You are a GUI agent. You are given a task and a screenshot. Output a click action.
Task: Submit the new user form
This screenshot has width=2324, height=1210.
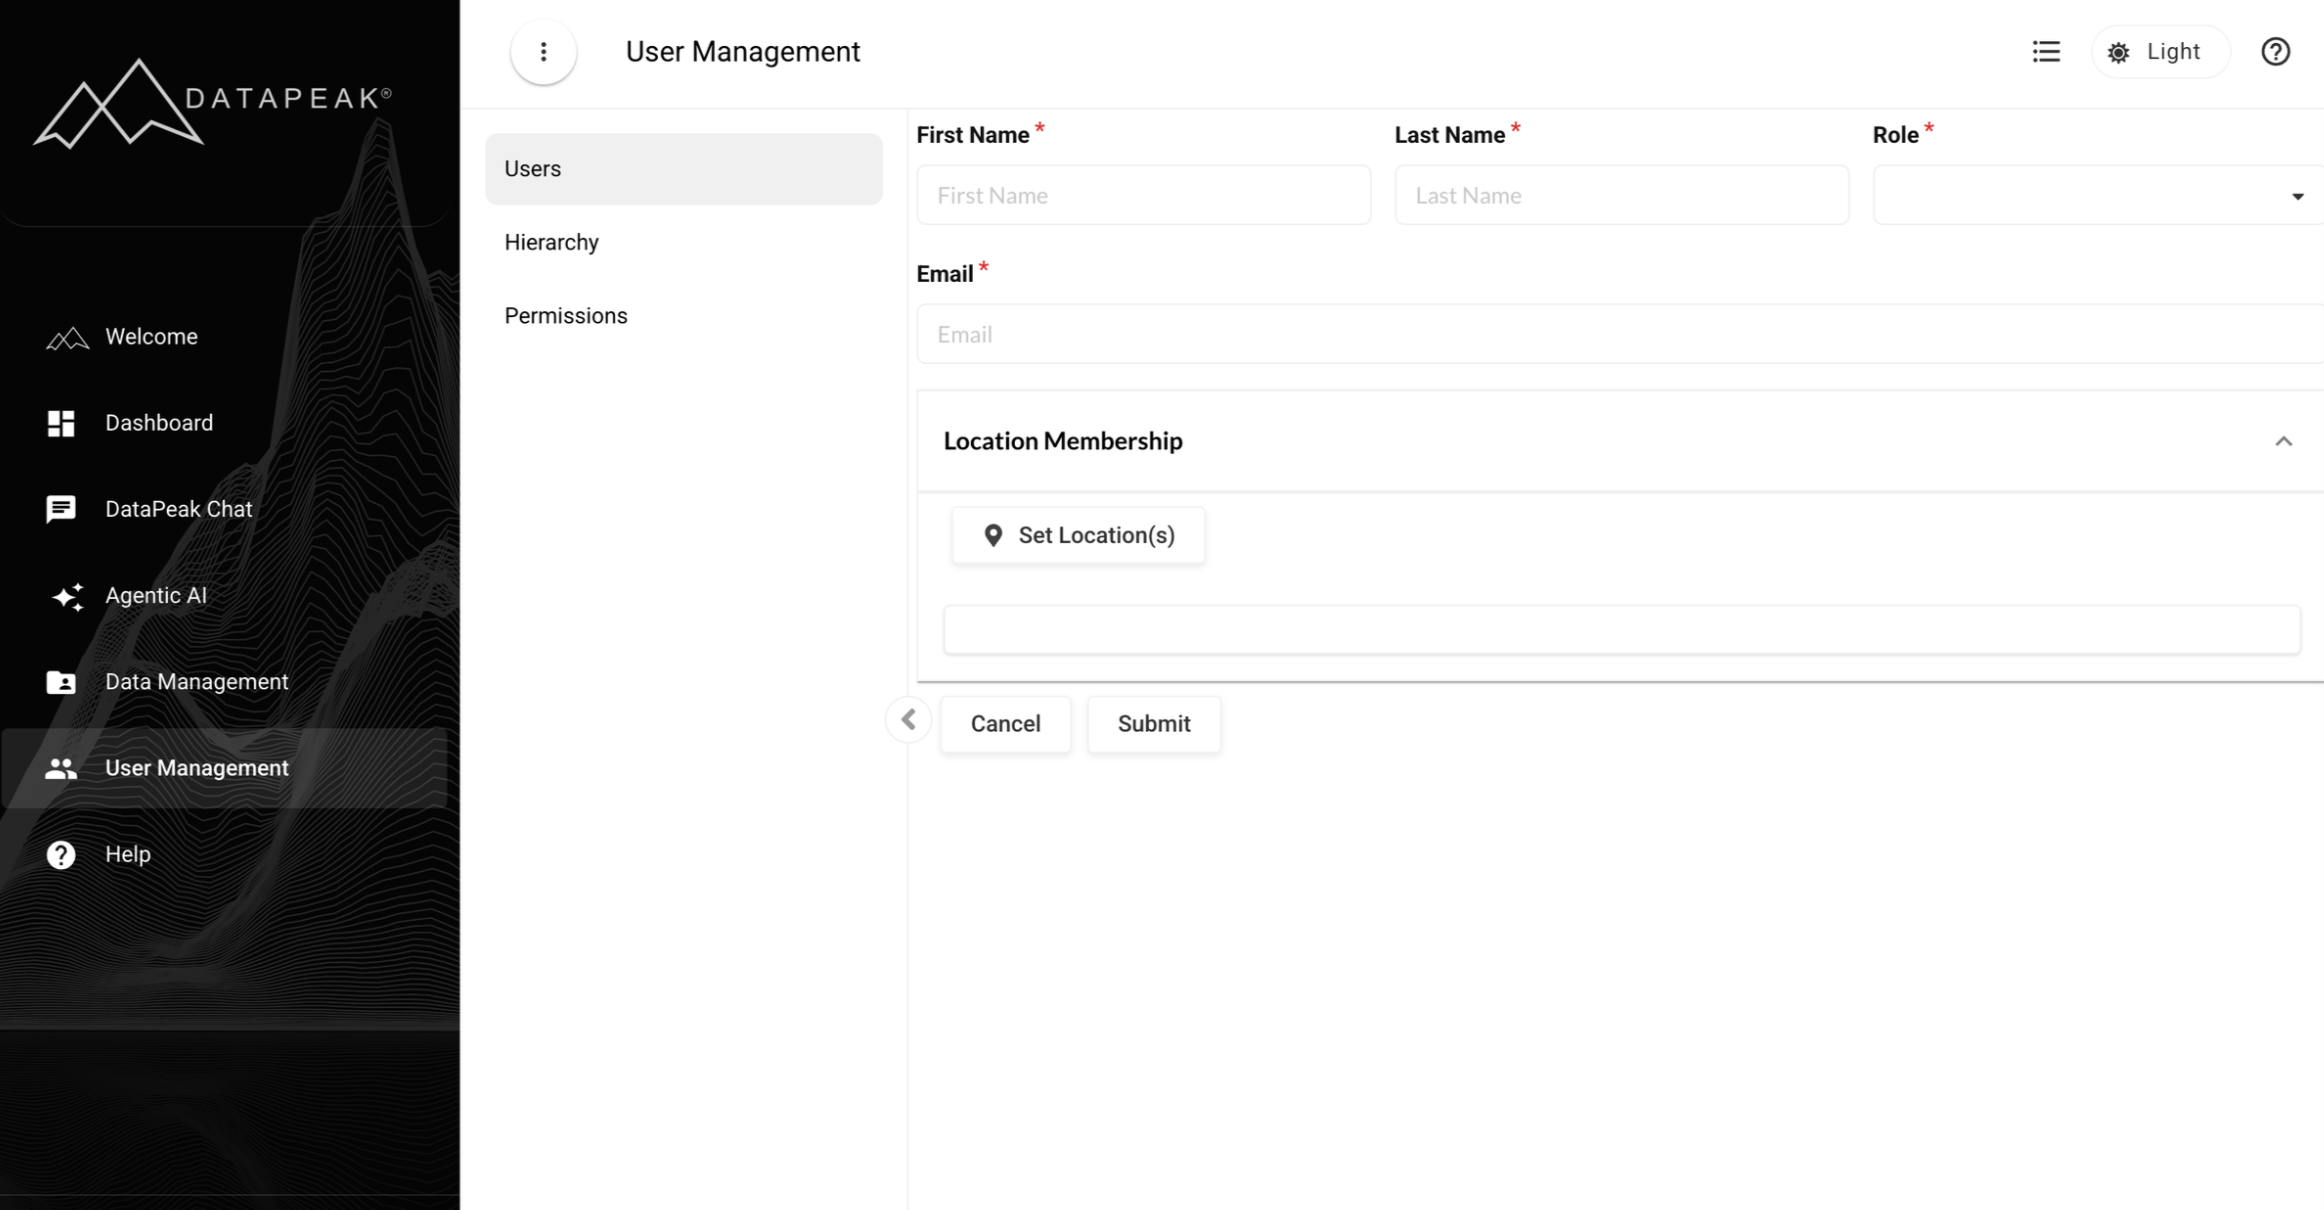coord(1154,724)
